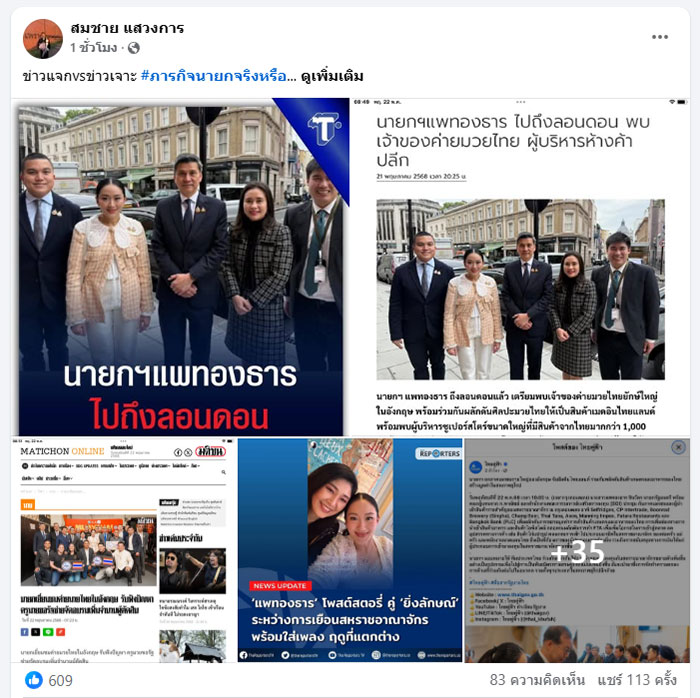Viewport: 700px width, 698px height.
Task: View the แชร์ 113 ครั้ง share count
Action: pos(637,680)
